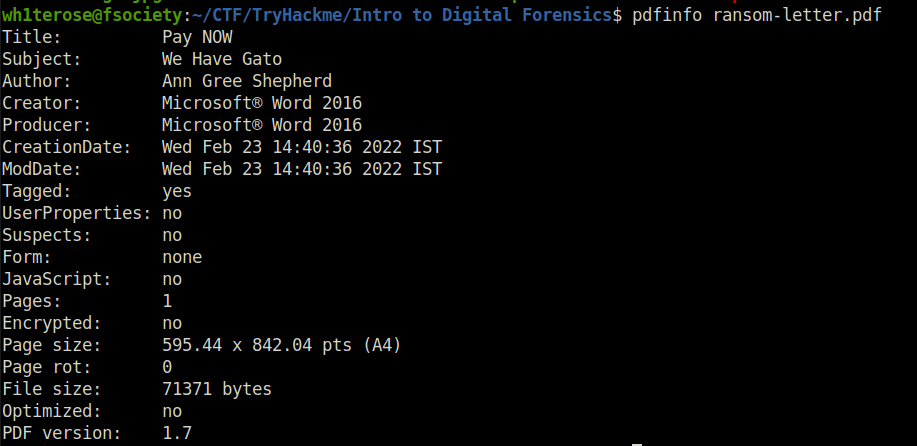
Task: Click the 'File size:' field label
Action: (x=52, y=390)
